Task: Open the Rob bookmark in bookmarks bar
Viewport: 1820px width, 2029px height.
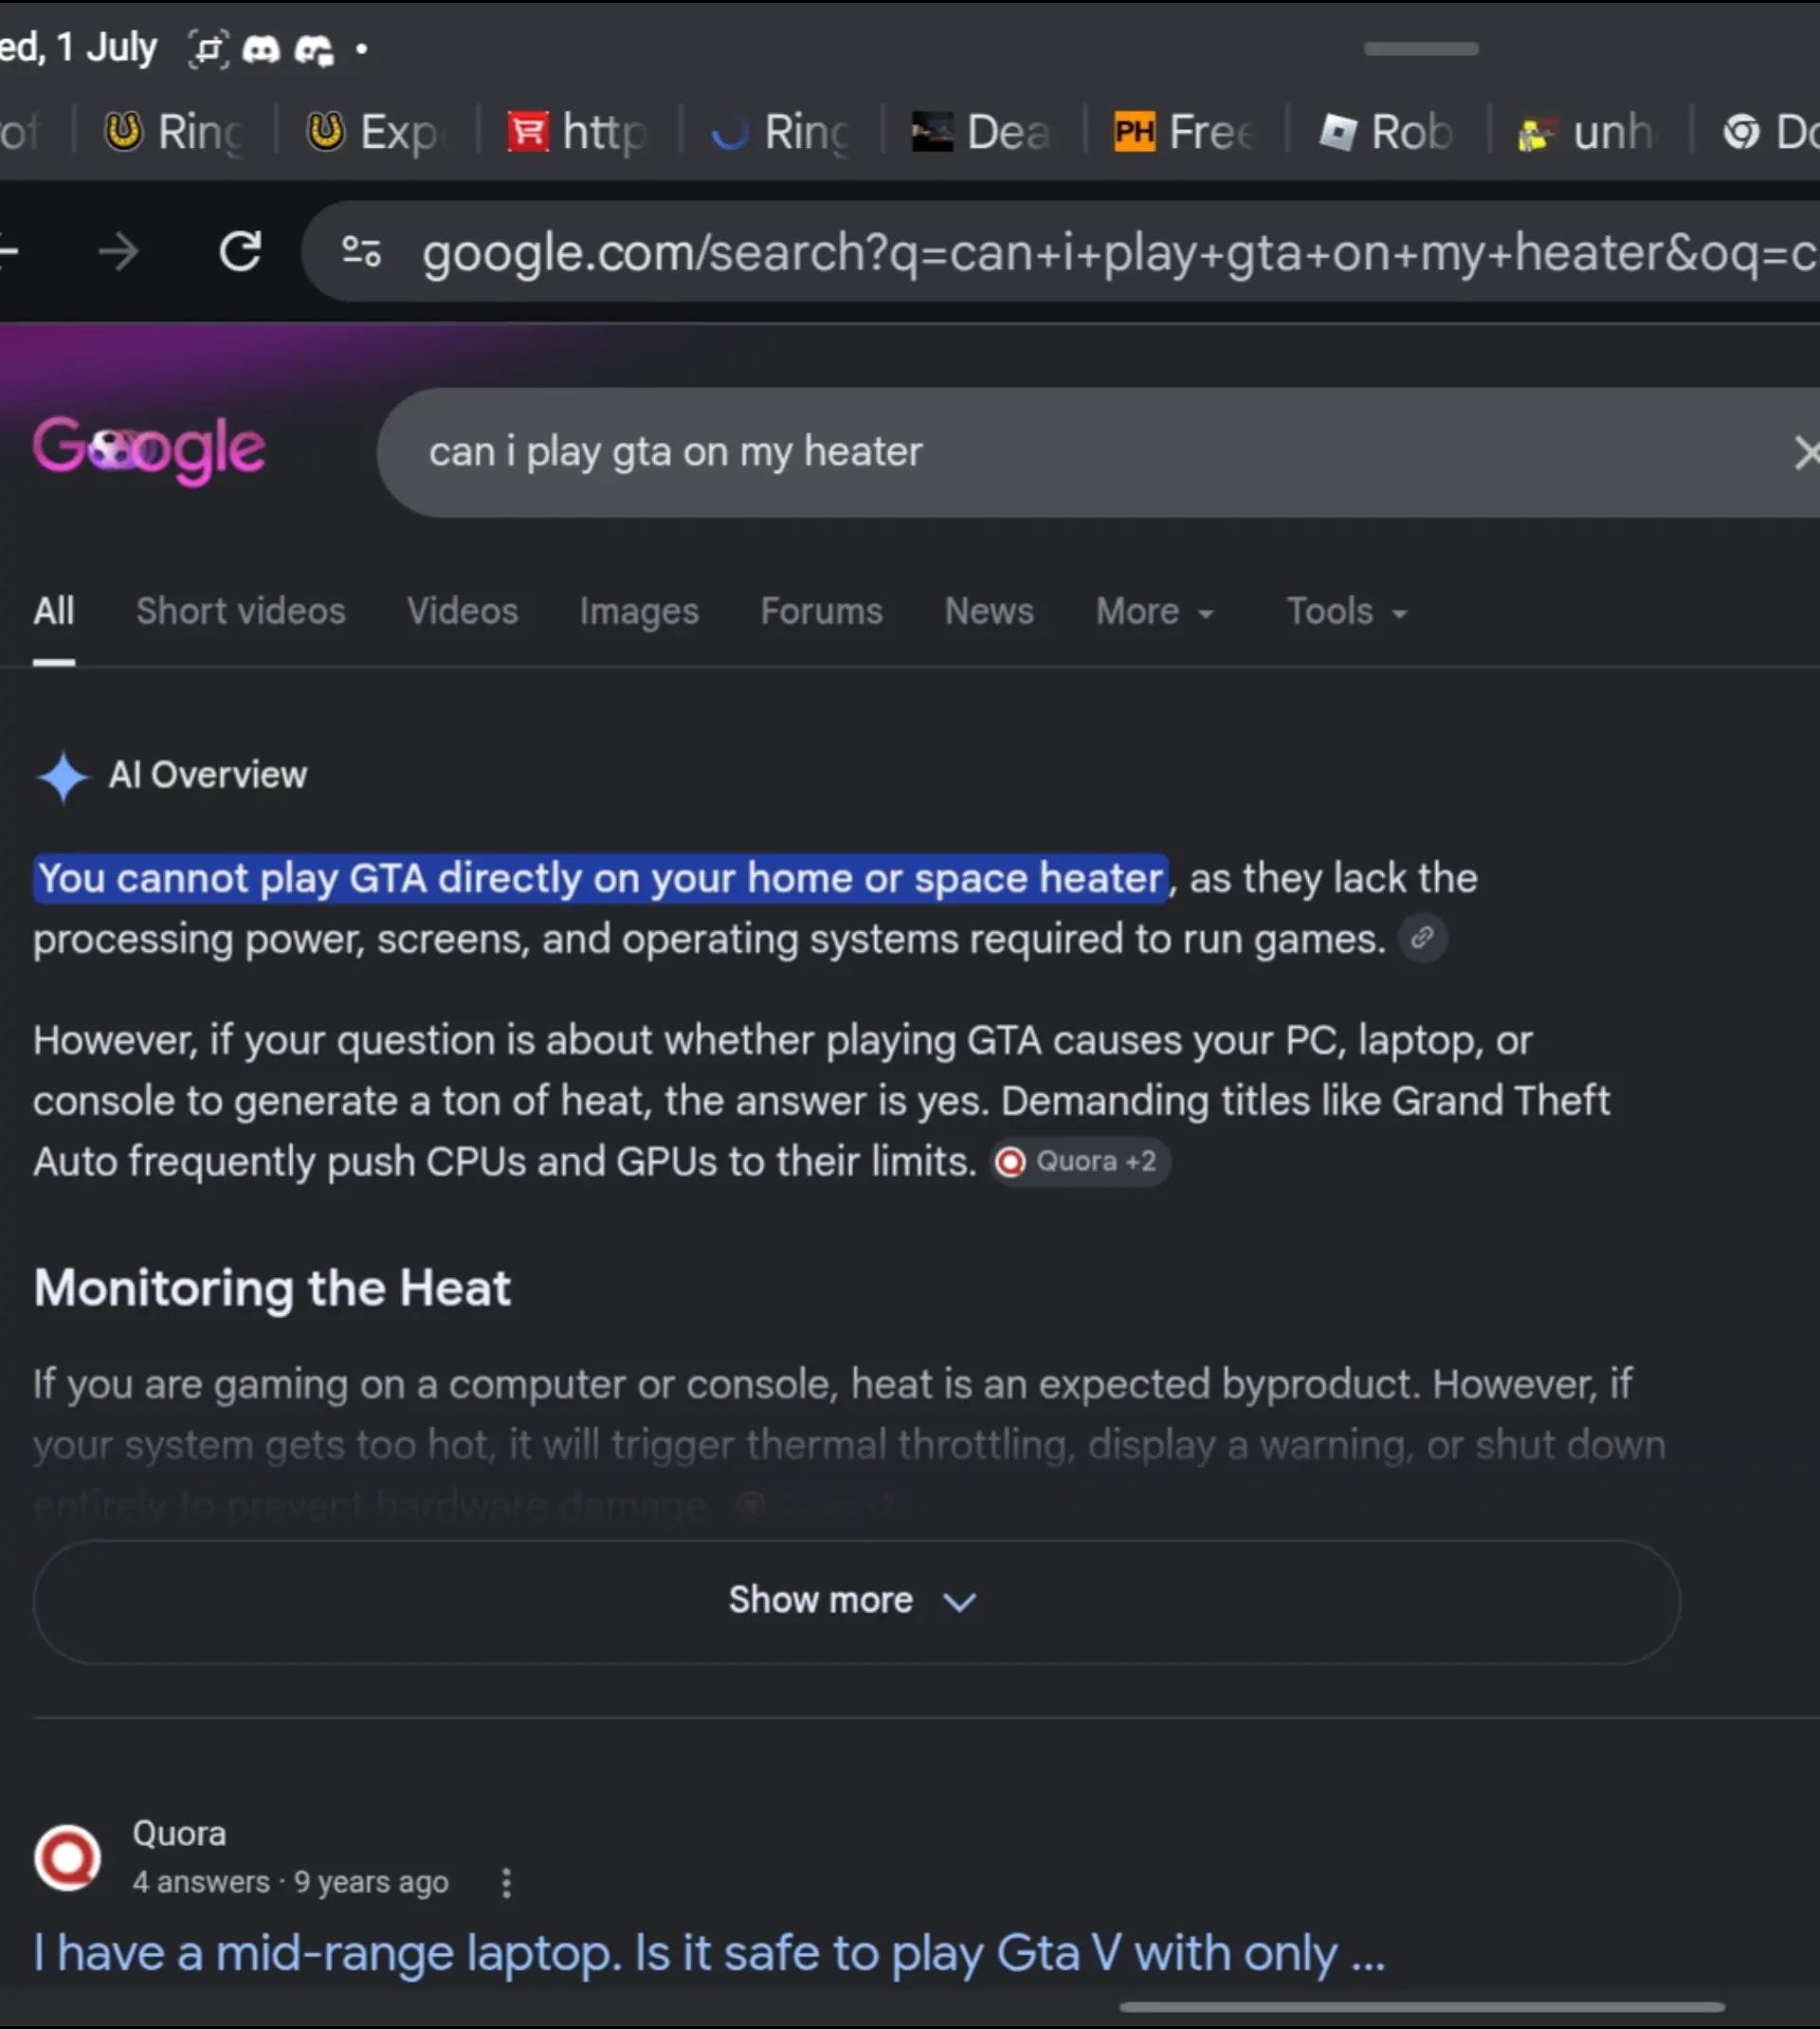Action: (x=1386, y=131)
